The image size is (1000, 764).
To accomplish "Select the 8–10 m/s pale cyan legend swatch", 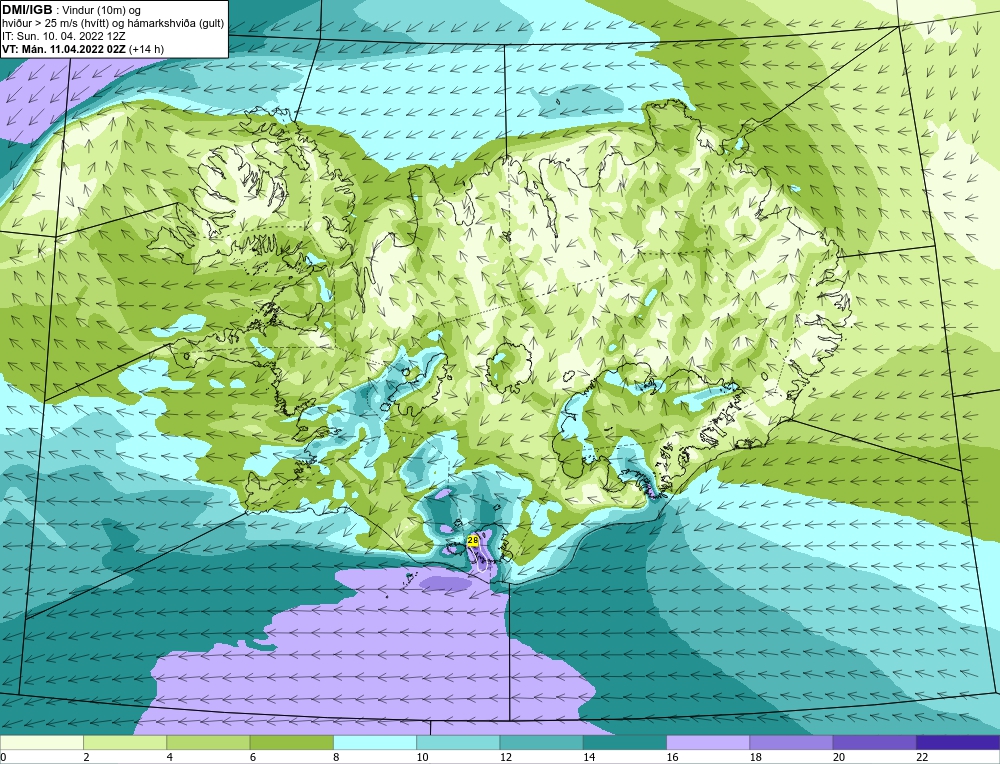I will [x=375, y=742].
